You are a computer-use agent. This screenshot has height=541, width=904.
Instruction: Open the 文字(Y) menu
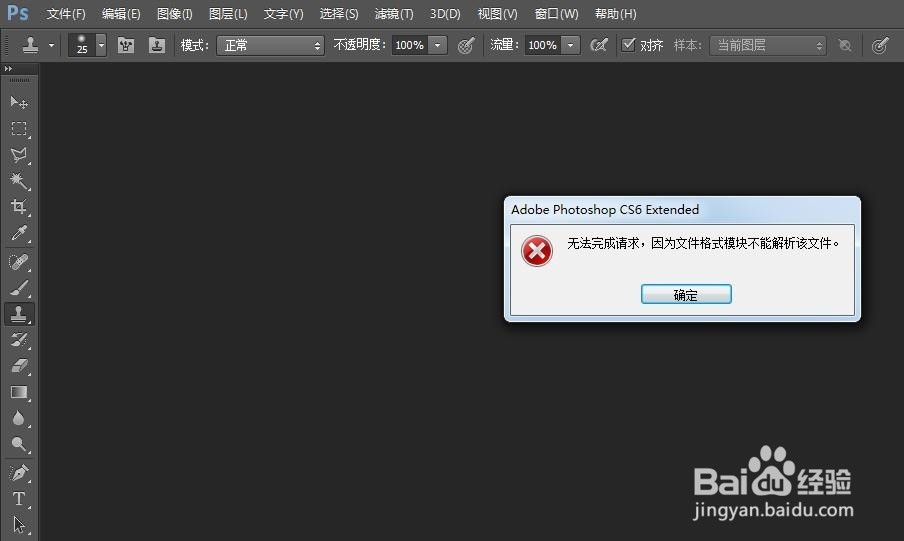coord(283,14)
